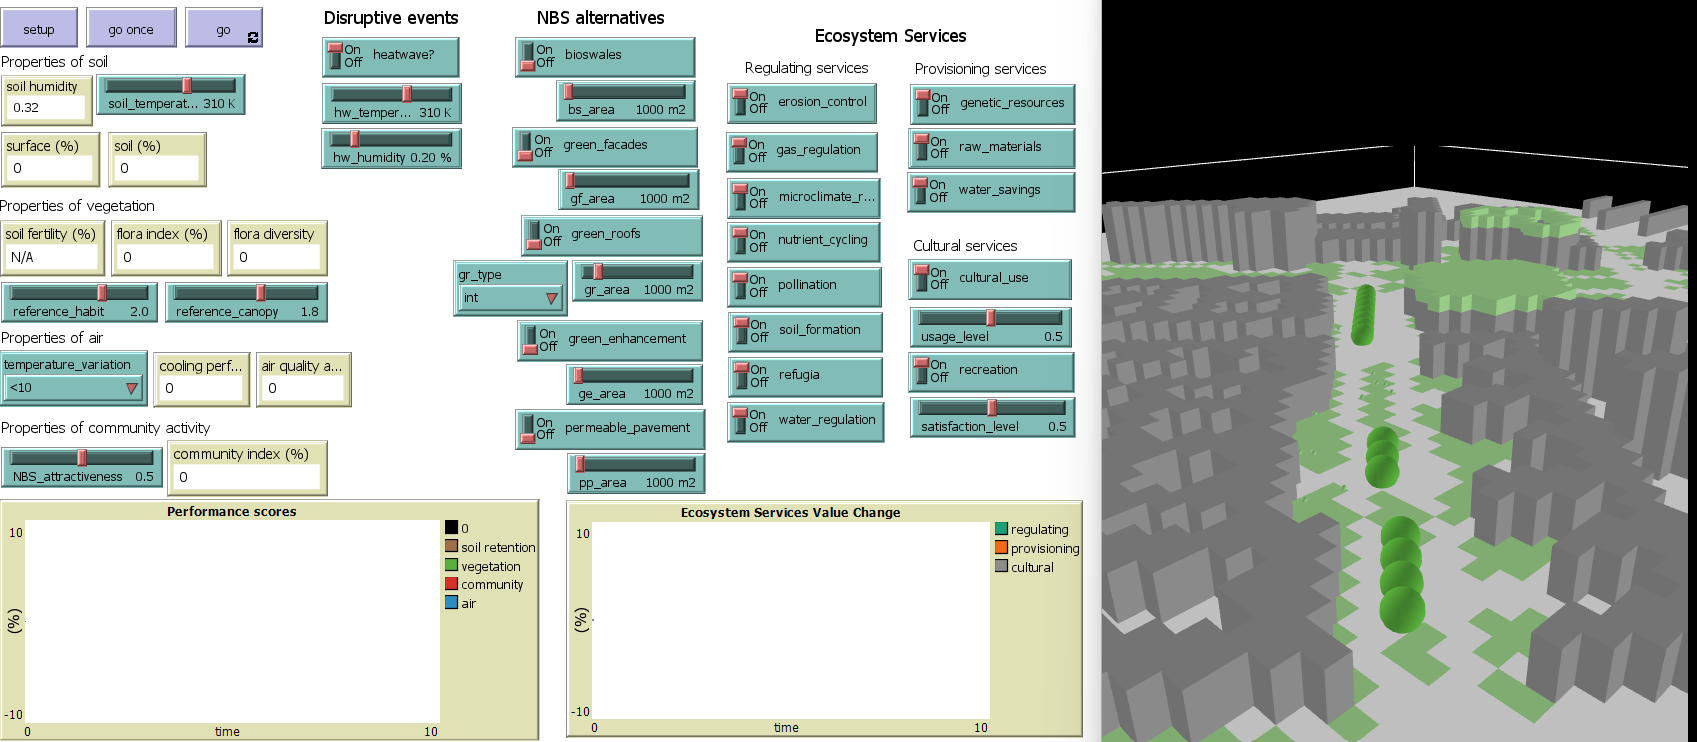
Task: Click the Performance scores plot area
Action: click(232, 621)
